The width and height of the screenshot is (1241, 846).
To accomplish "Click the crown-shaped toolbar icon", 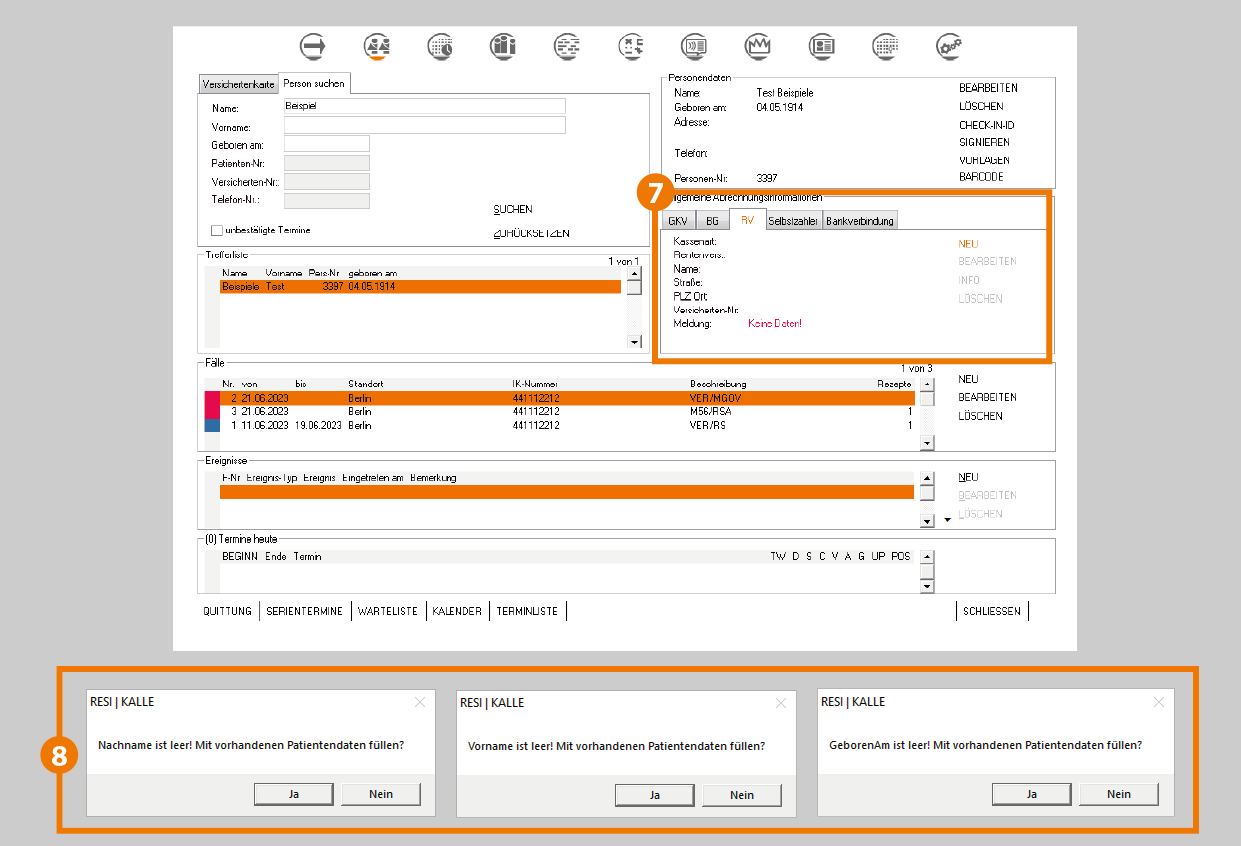I will [x=757, y=46].
